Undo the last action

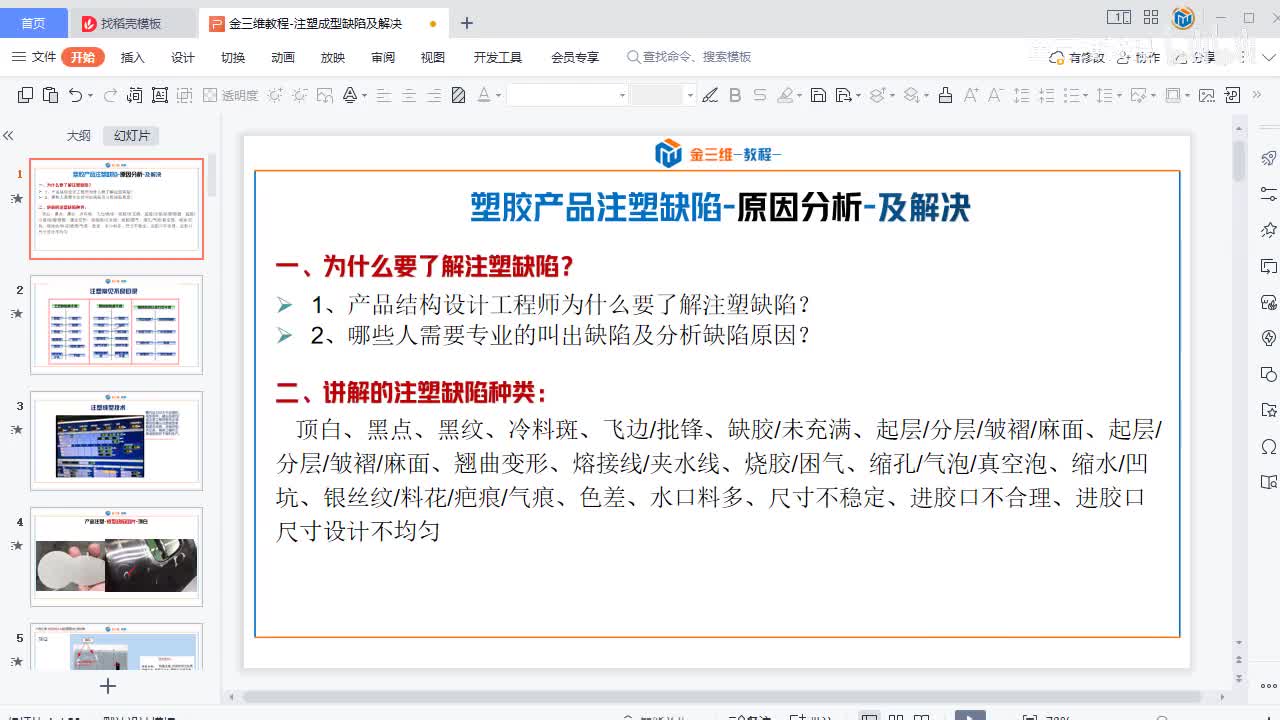tap(75, 95)
